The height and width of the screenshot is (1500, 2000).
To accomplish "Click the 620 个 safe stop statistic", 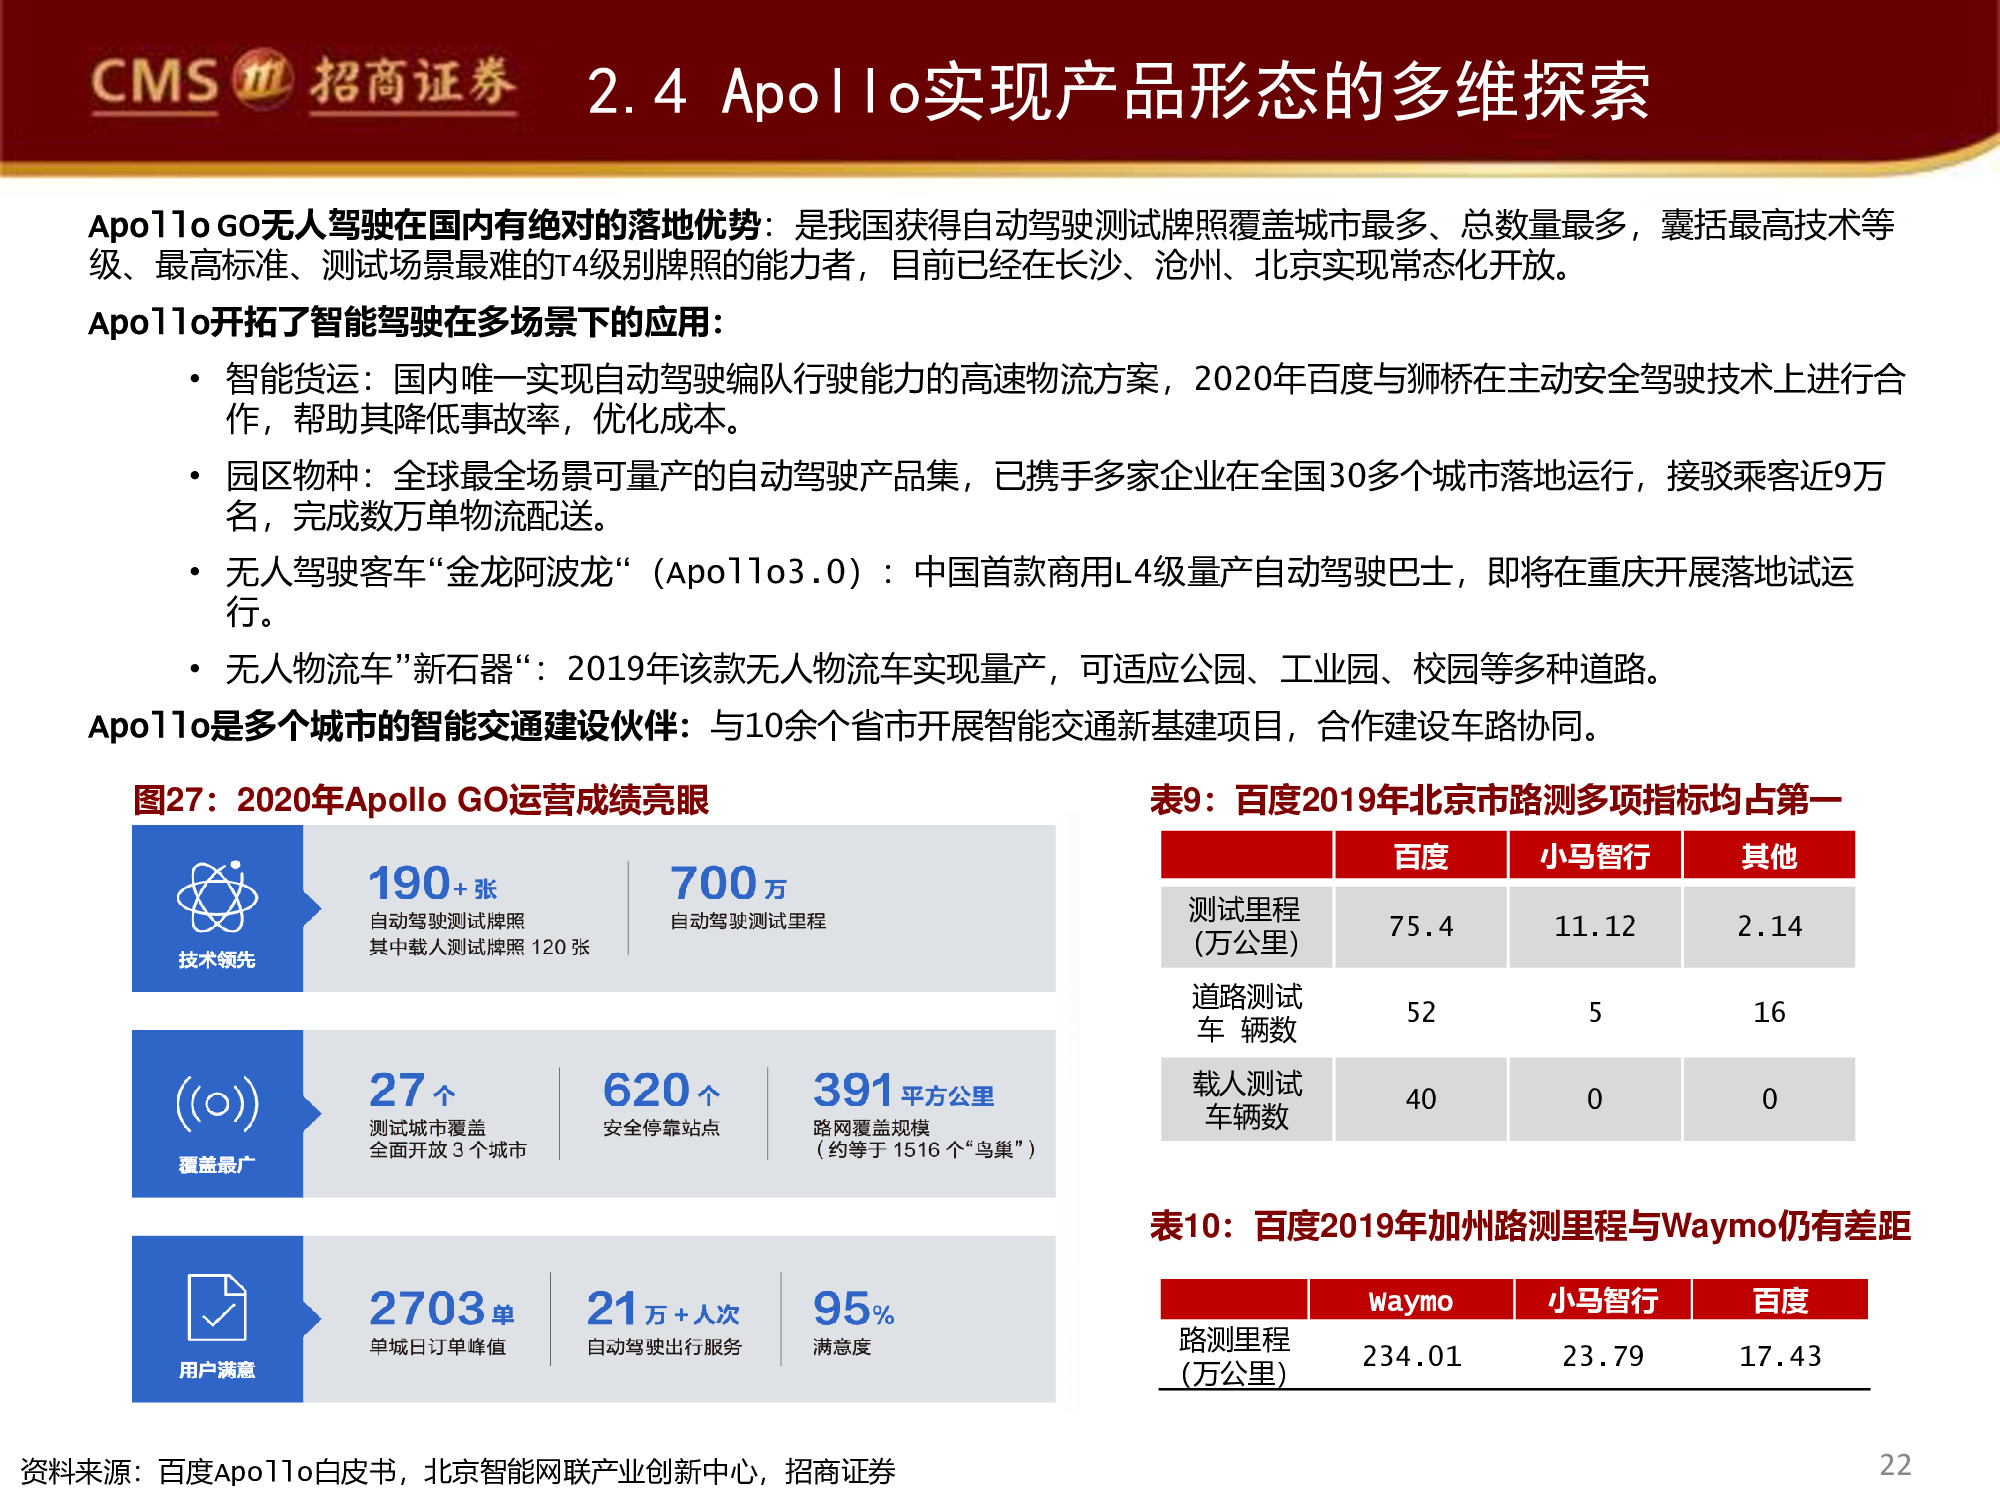I will pos(661,1090).
